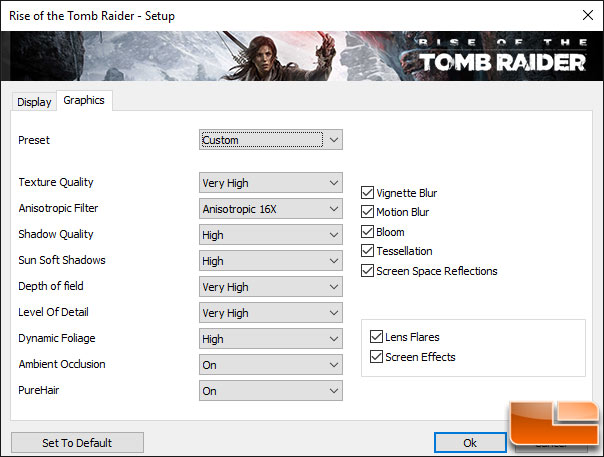Viewport: 604px width, 457px height.
Task: Select the Graphics tab
Action: click(x=84, y=100)
